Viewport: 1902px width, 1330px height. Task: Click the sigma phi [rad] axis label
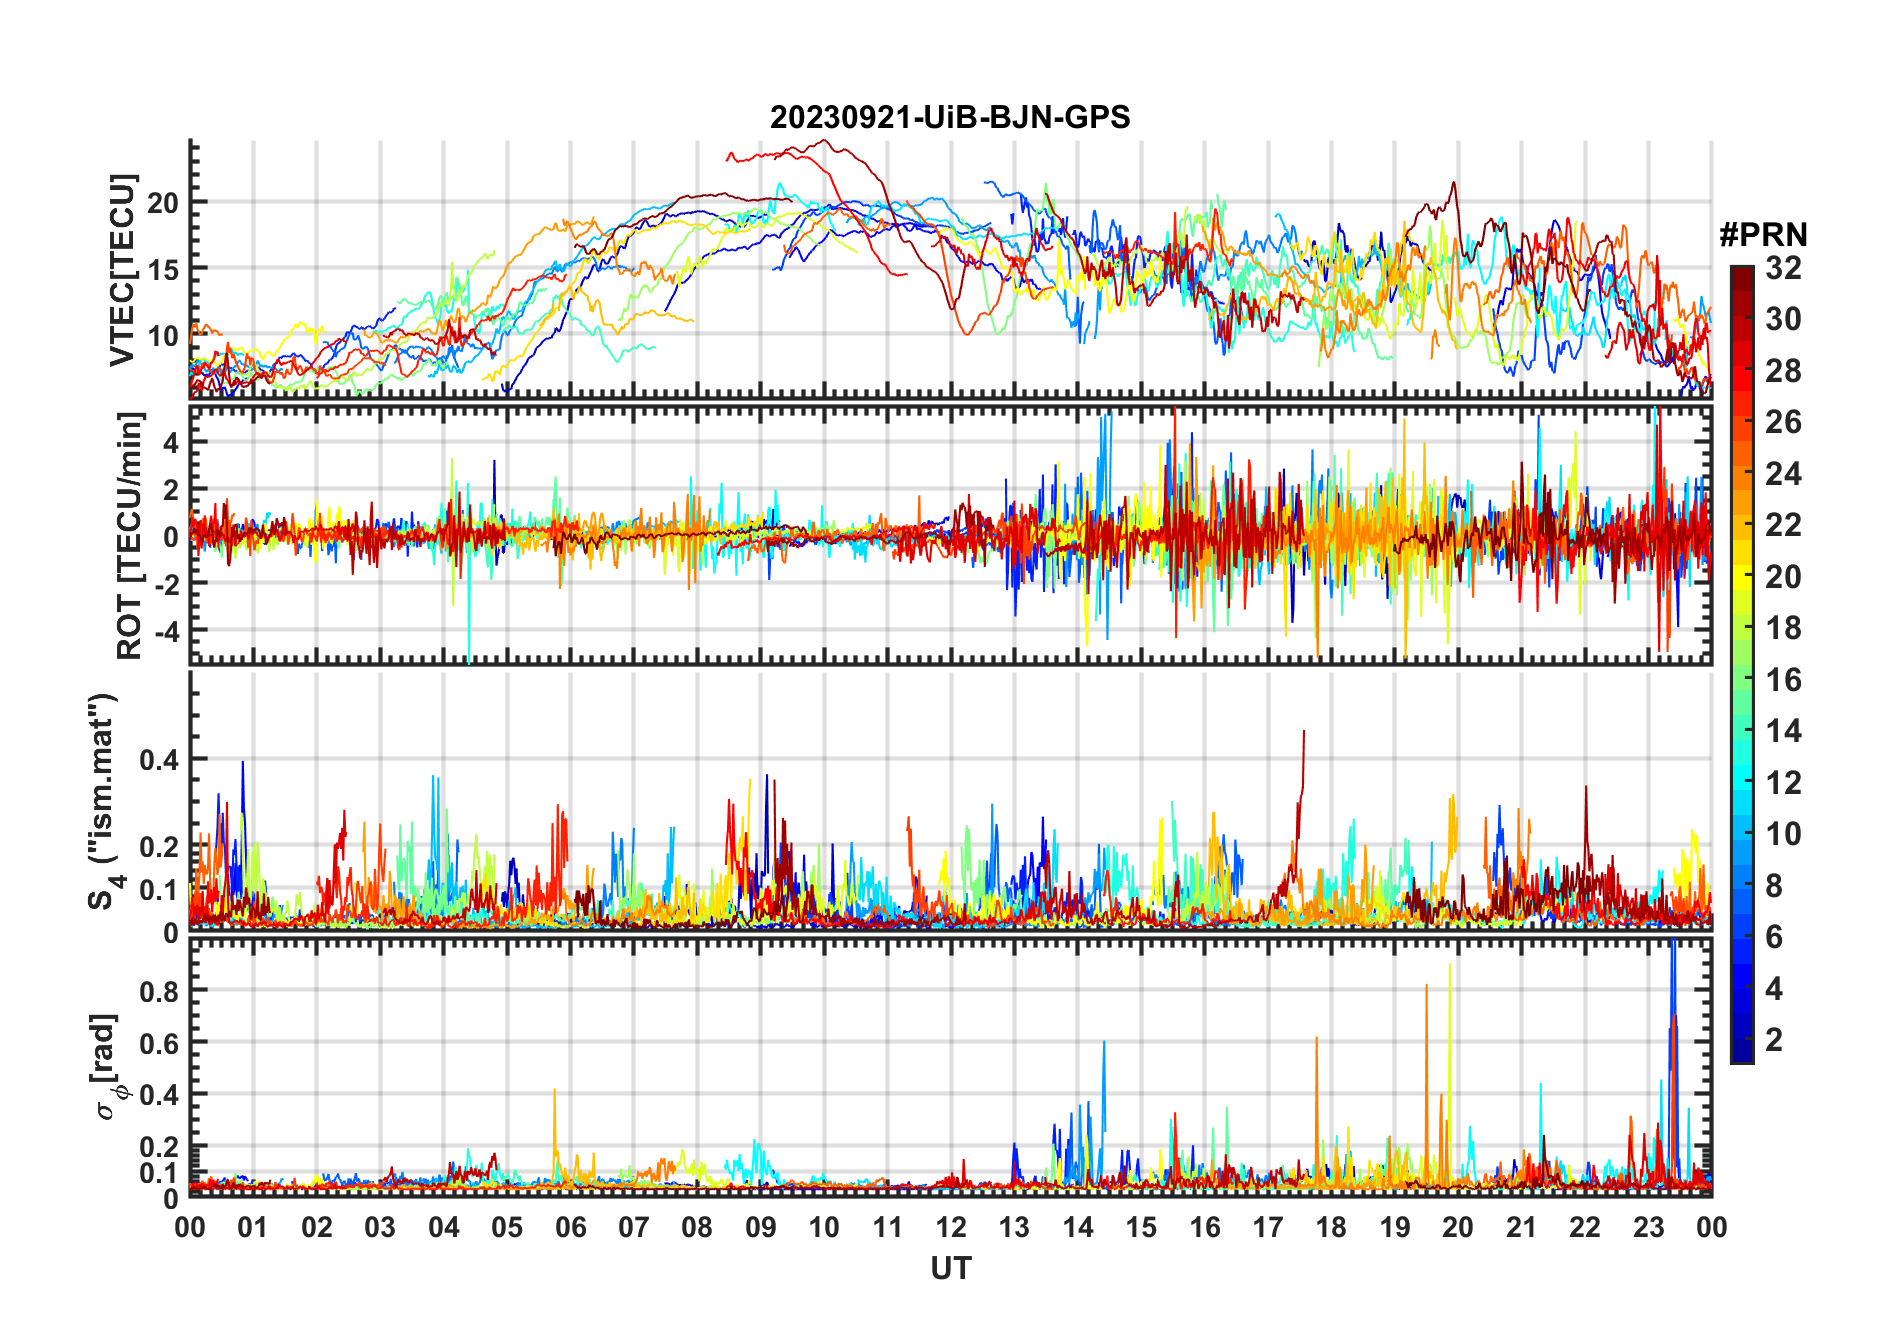[108, 1067]
